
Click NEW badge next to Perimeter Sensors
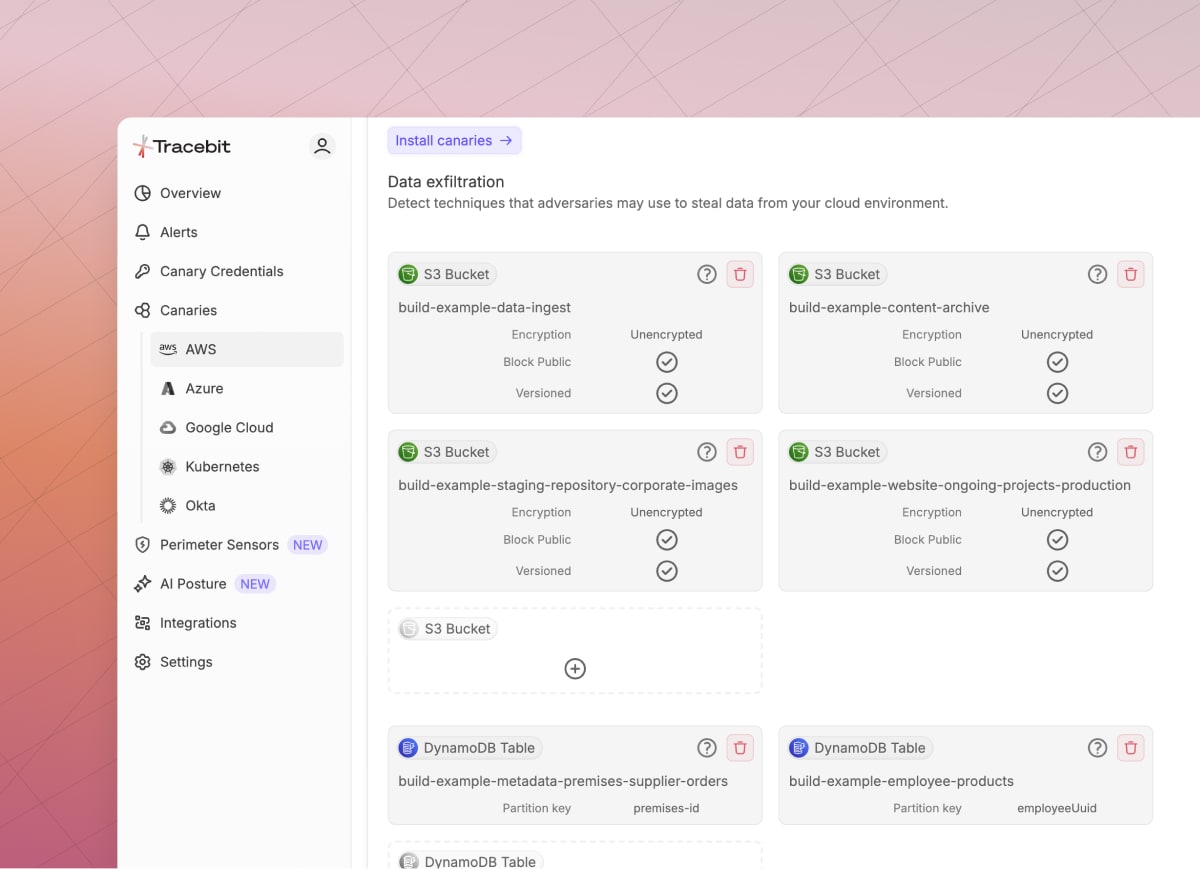308,545
